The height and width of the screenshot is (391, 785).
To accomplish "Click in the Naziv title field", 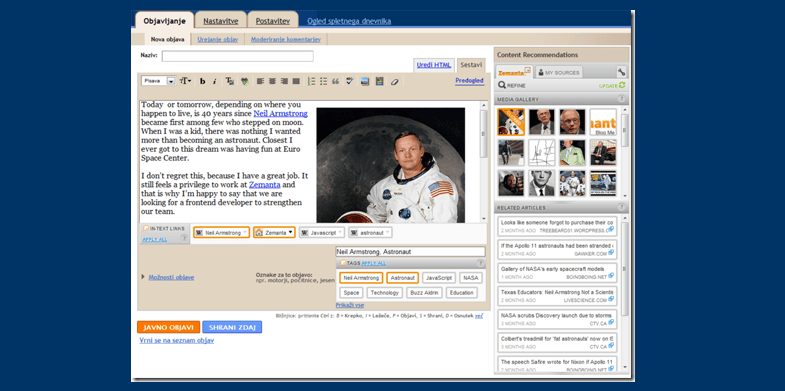I will pyautogui.click(x=238, y=56).
